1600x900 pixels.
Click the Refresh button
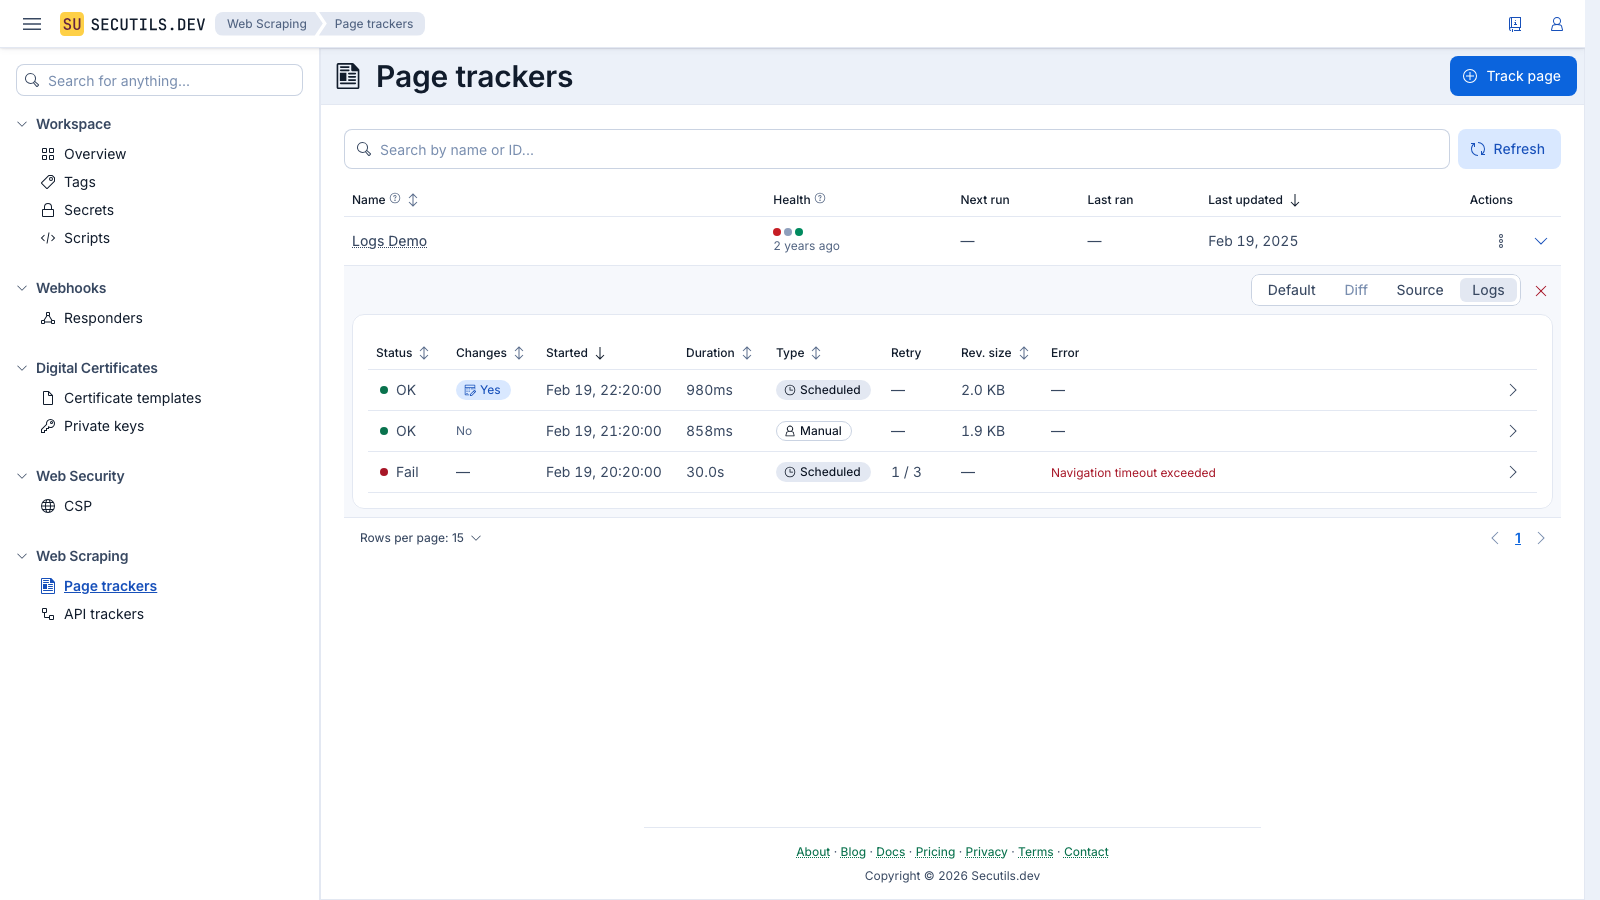pos(1509,149)
